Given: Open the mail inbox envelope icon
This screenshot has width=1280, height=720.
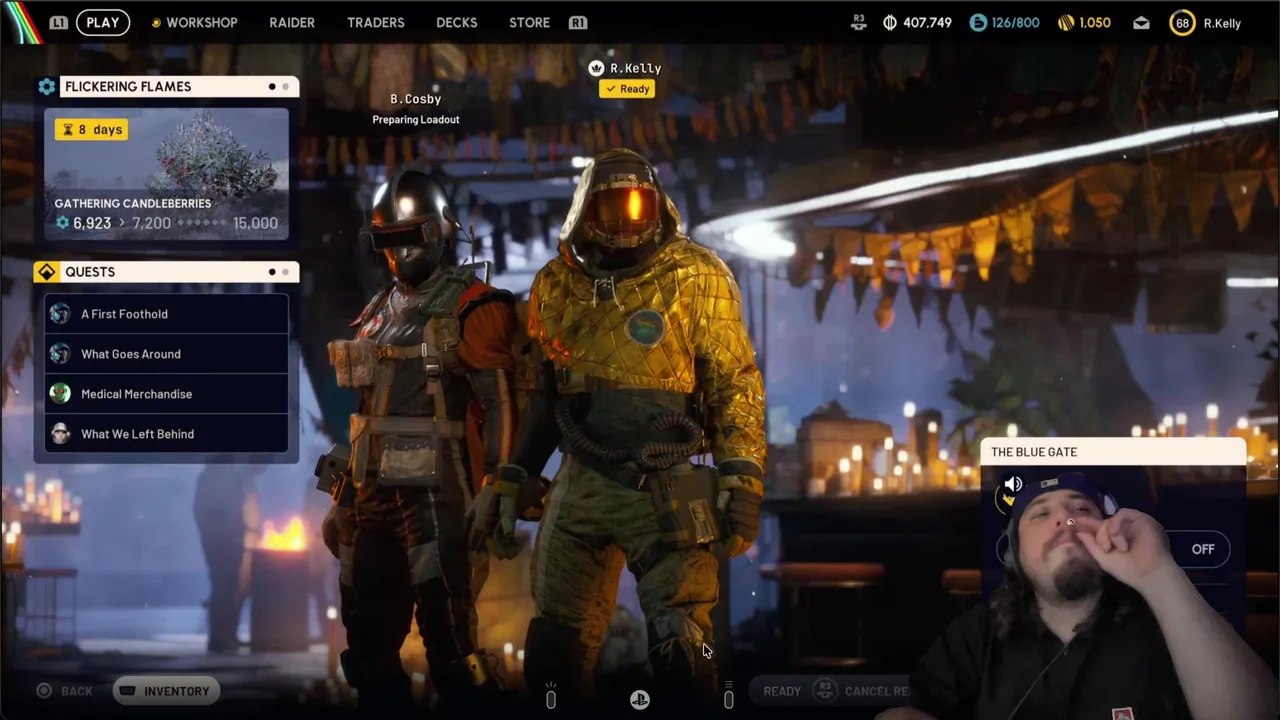Looking at the screenshot, I should 1141,23.
